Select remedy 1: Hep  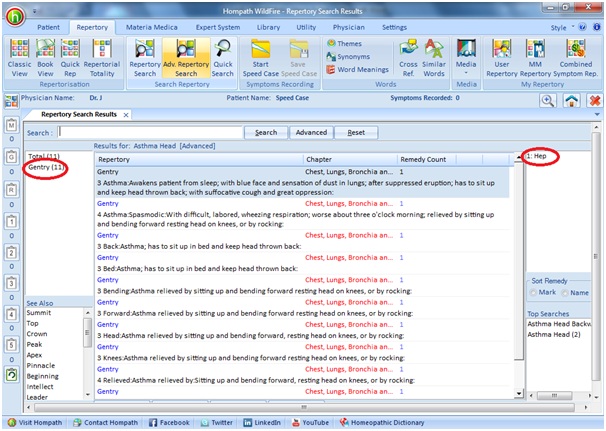tap(537, 156)
